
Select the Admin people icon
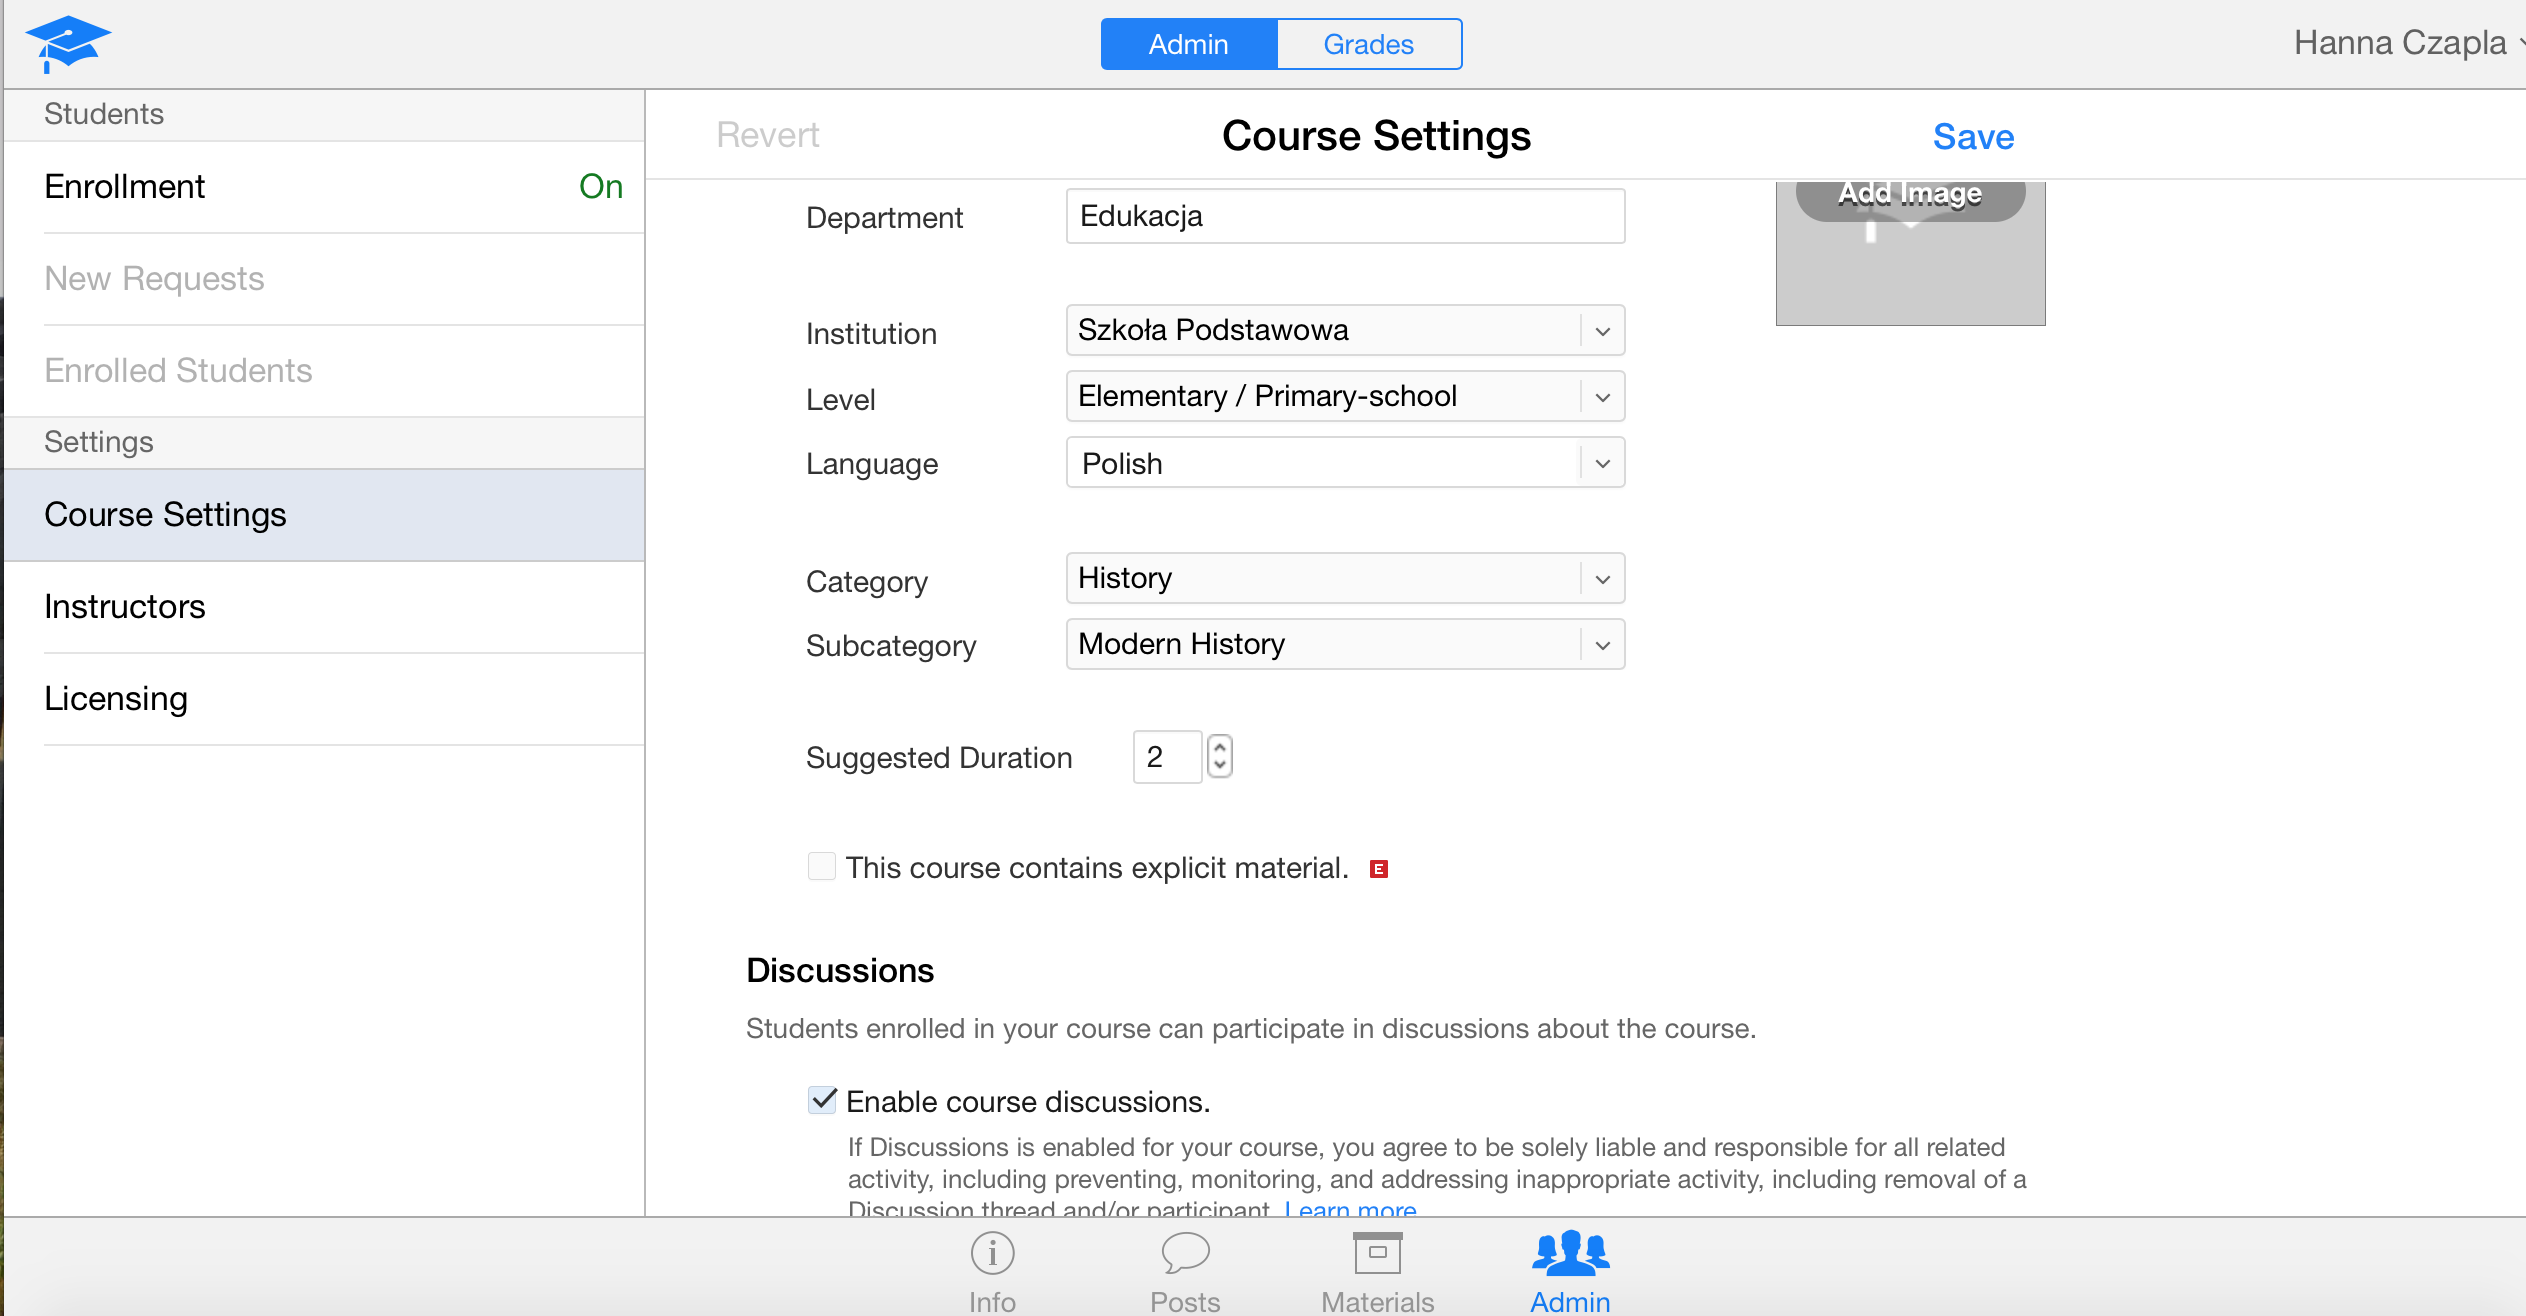pyautogui.click(x=1570, y=1253)
